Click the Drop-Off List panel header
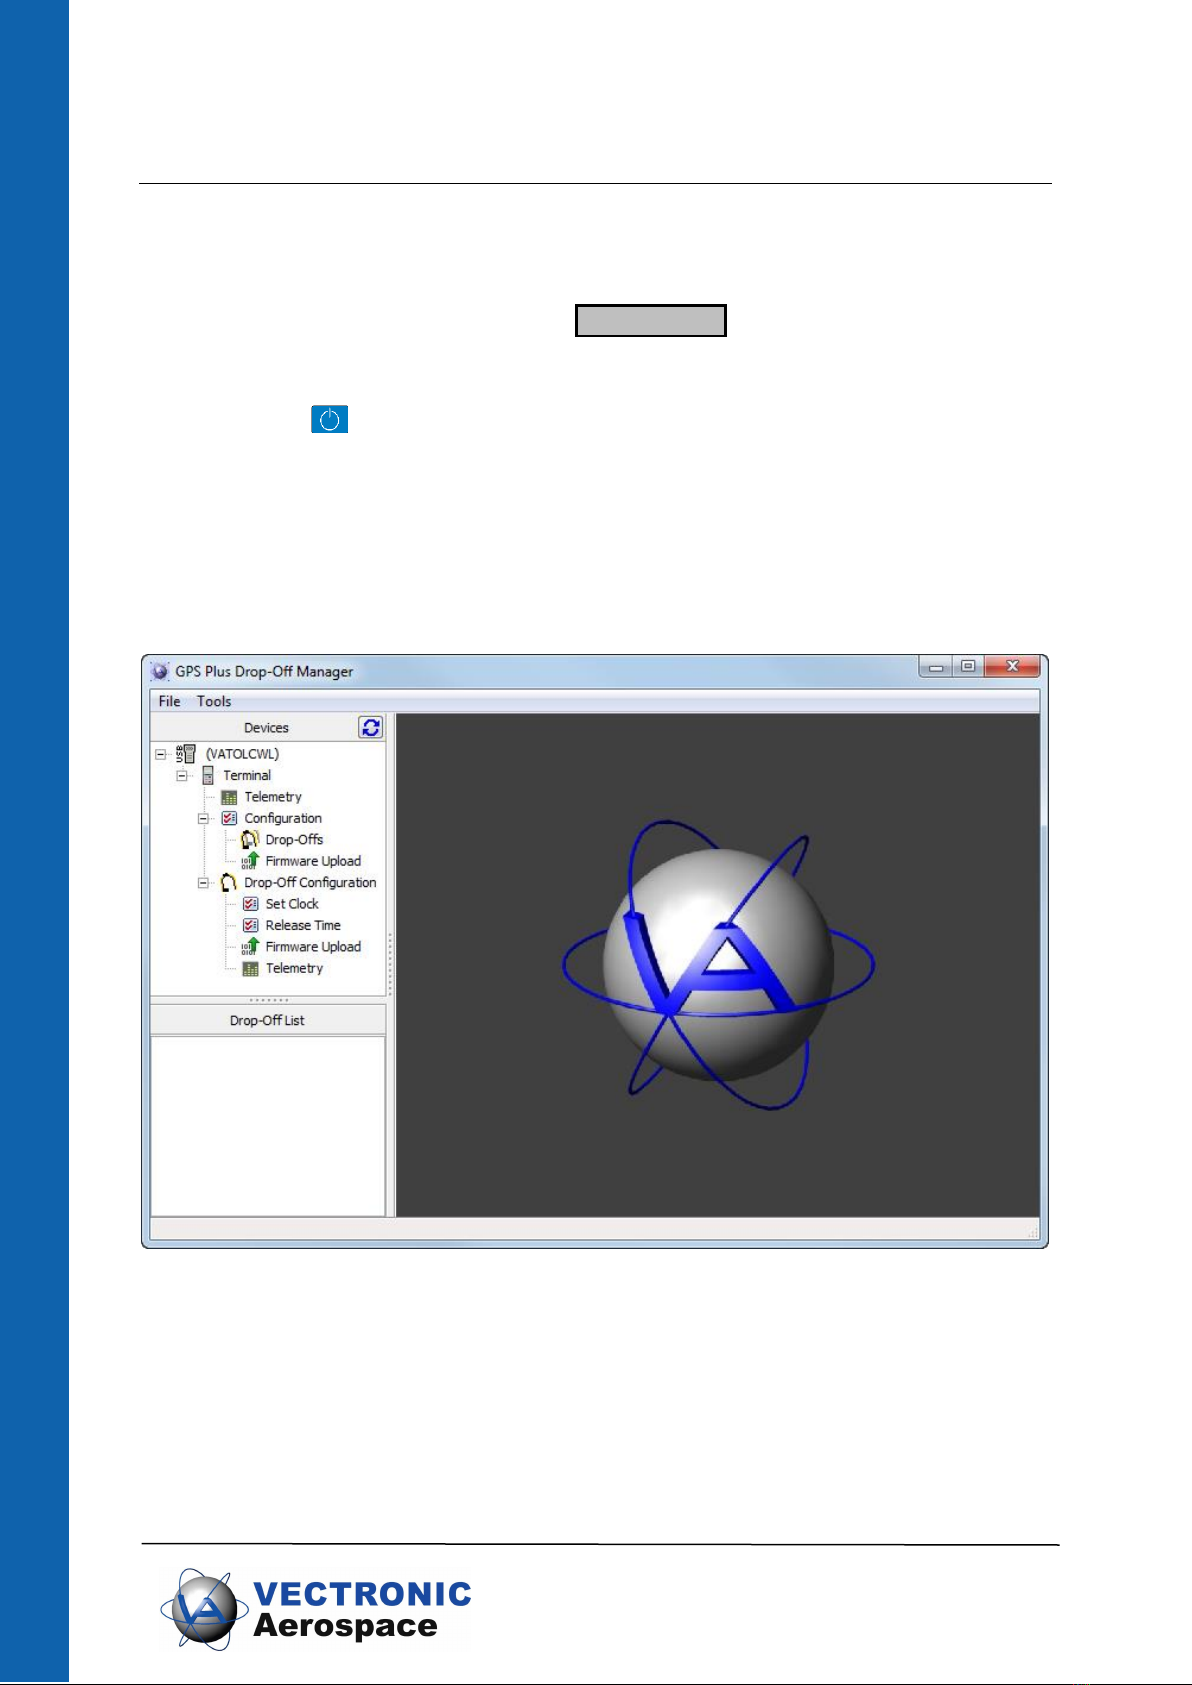Viewport: 1192px width, 1685px height. [268, 1020]
